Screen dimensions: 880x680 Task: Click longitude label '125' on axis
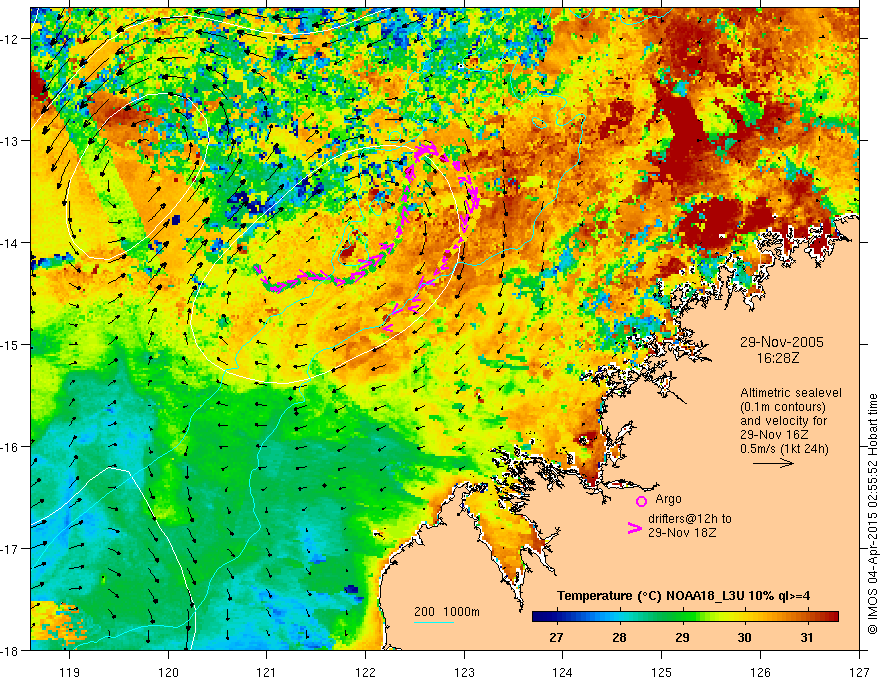[662, 672]
